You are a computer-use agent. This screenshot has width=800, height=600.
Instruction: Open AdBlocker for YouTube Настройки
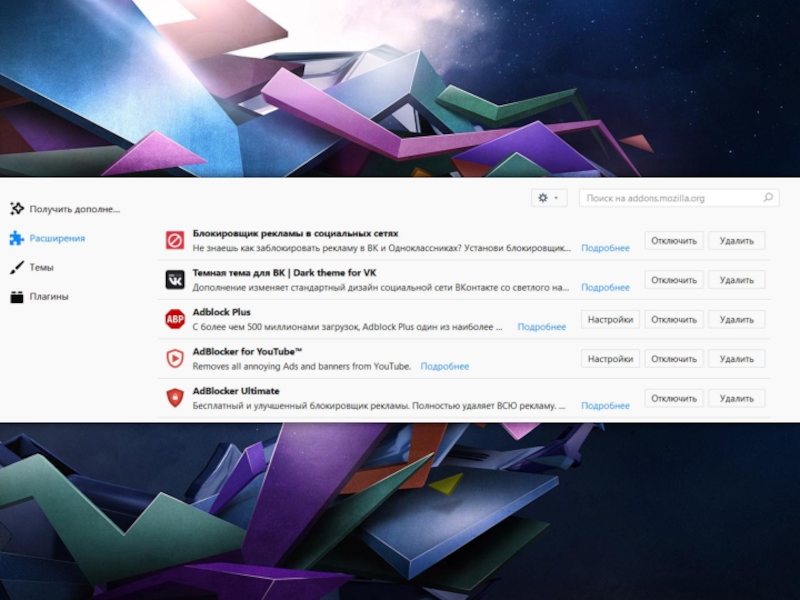(610, 359)
